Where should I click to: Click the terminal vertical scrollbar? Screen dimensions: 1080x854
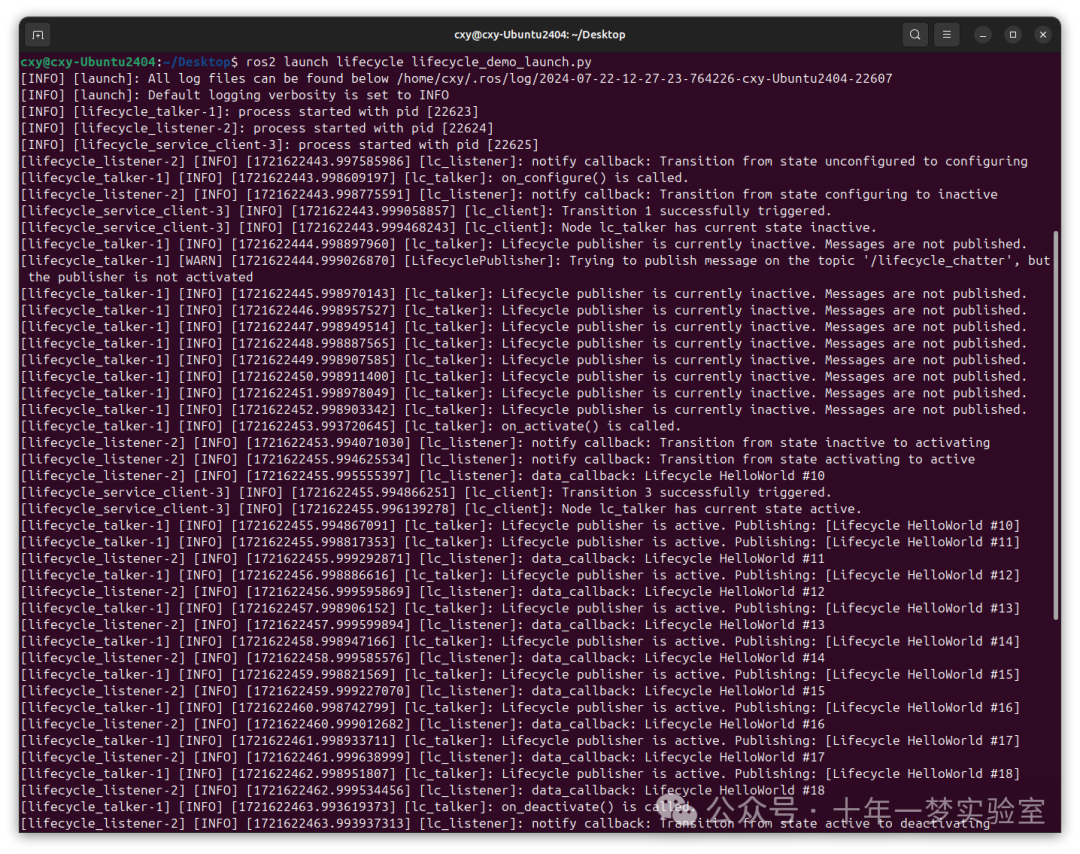coord(1055,425)
